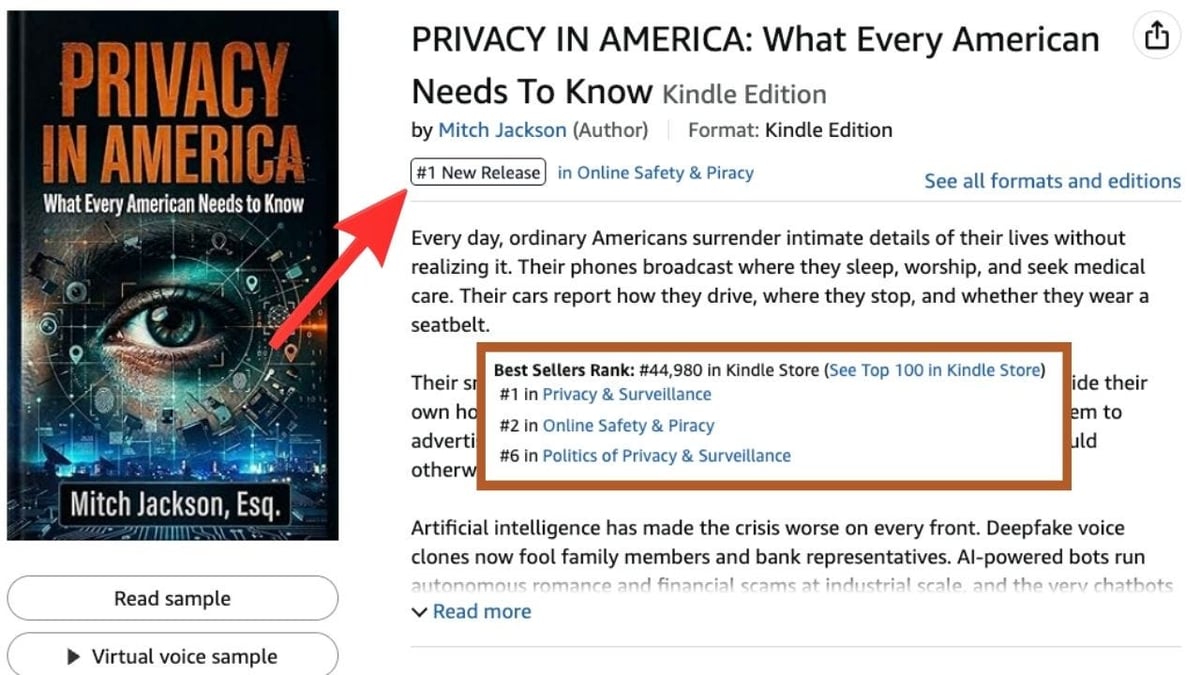Open the #1 ranked Privacy & Surveillance category
The height and width of the screenshot is (675, 1200).
[x=626, y=394]
